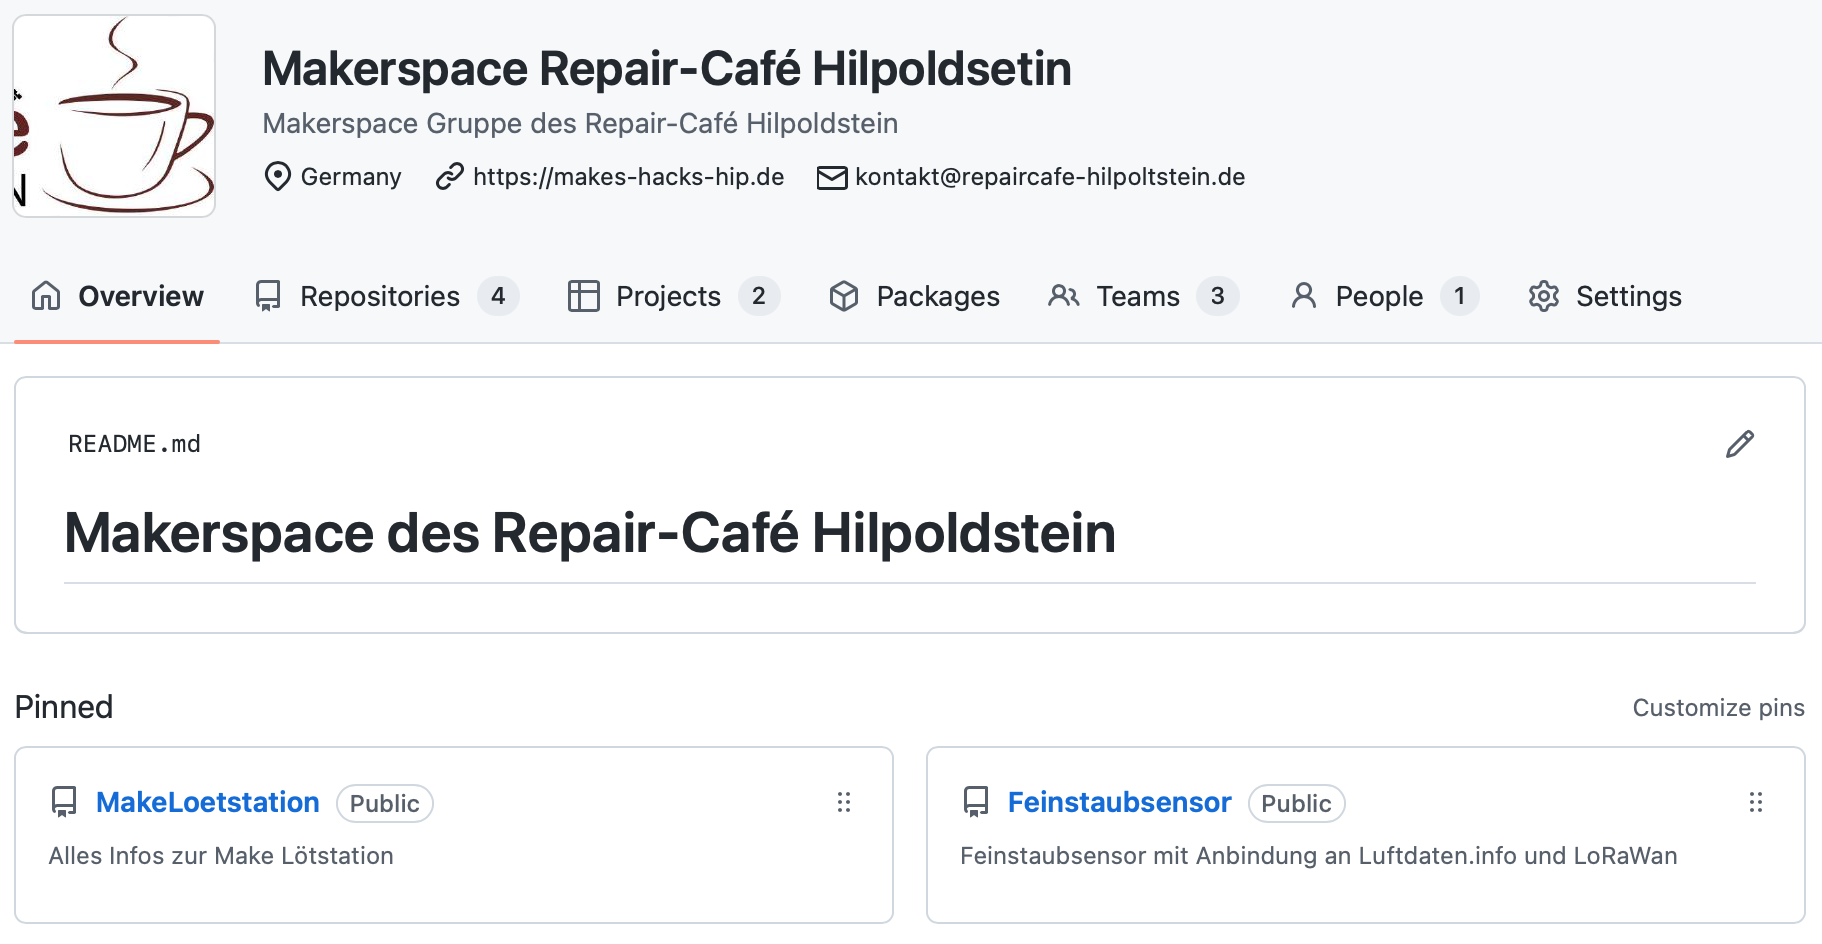This screenshot has width=1822, height=944.
Task: Click the MakeLoetstation repo icon
Action: point(64,802)
